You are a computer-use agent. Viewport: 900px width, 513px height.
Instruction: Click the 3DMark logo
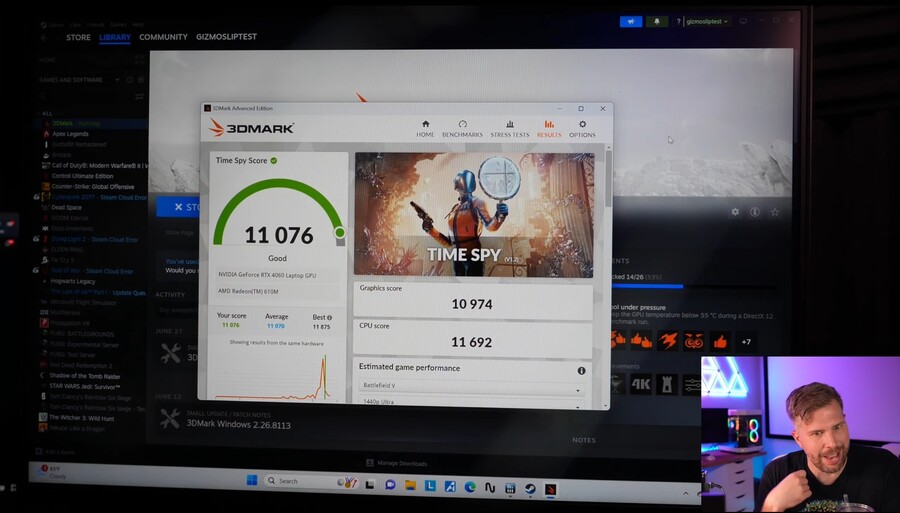point(251,127)
